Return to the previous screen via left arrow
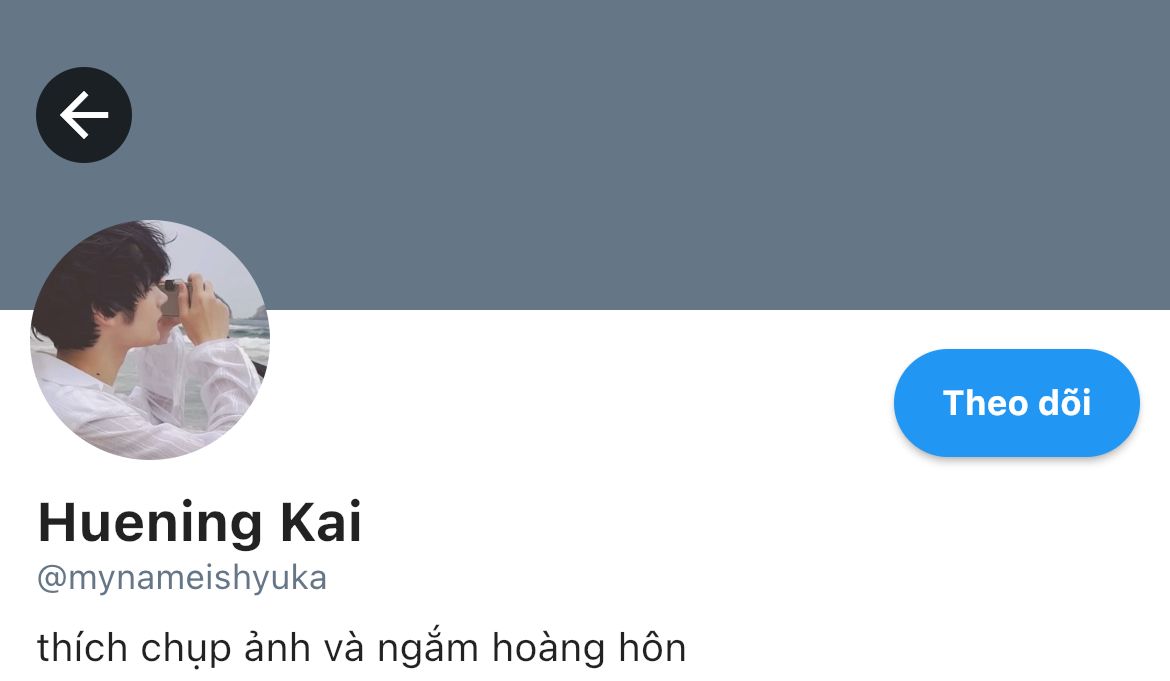The width and height of the screenshot is (1170, 681). coord(84,115)
